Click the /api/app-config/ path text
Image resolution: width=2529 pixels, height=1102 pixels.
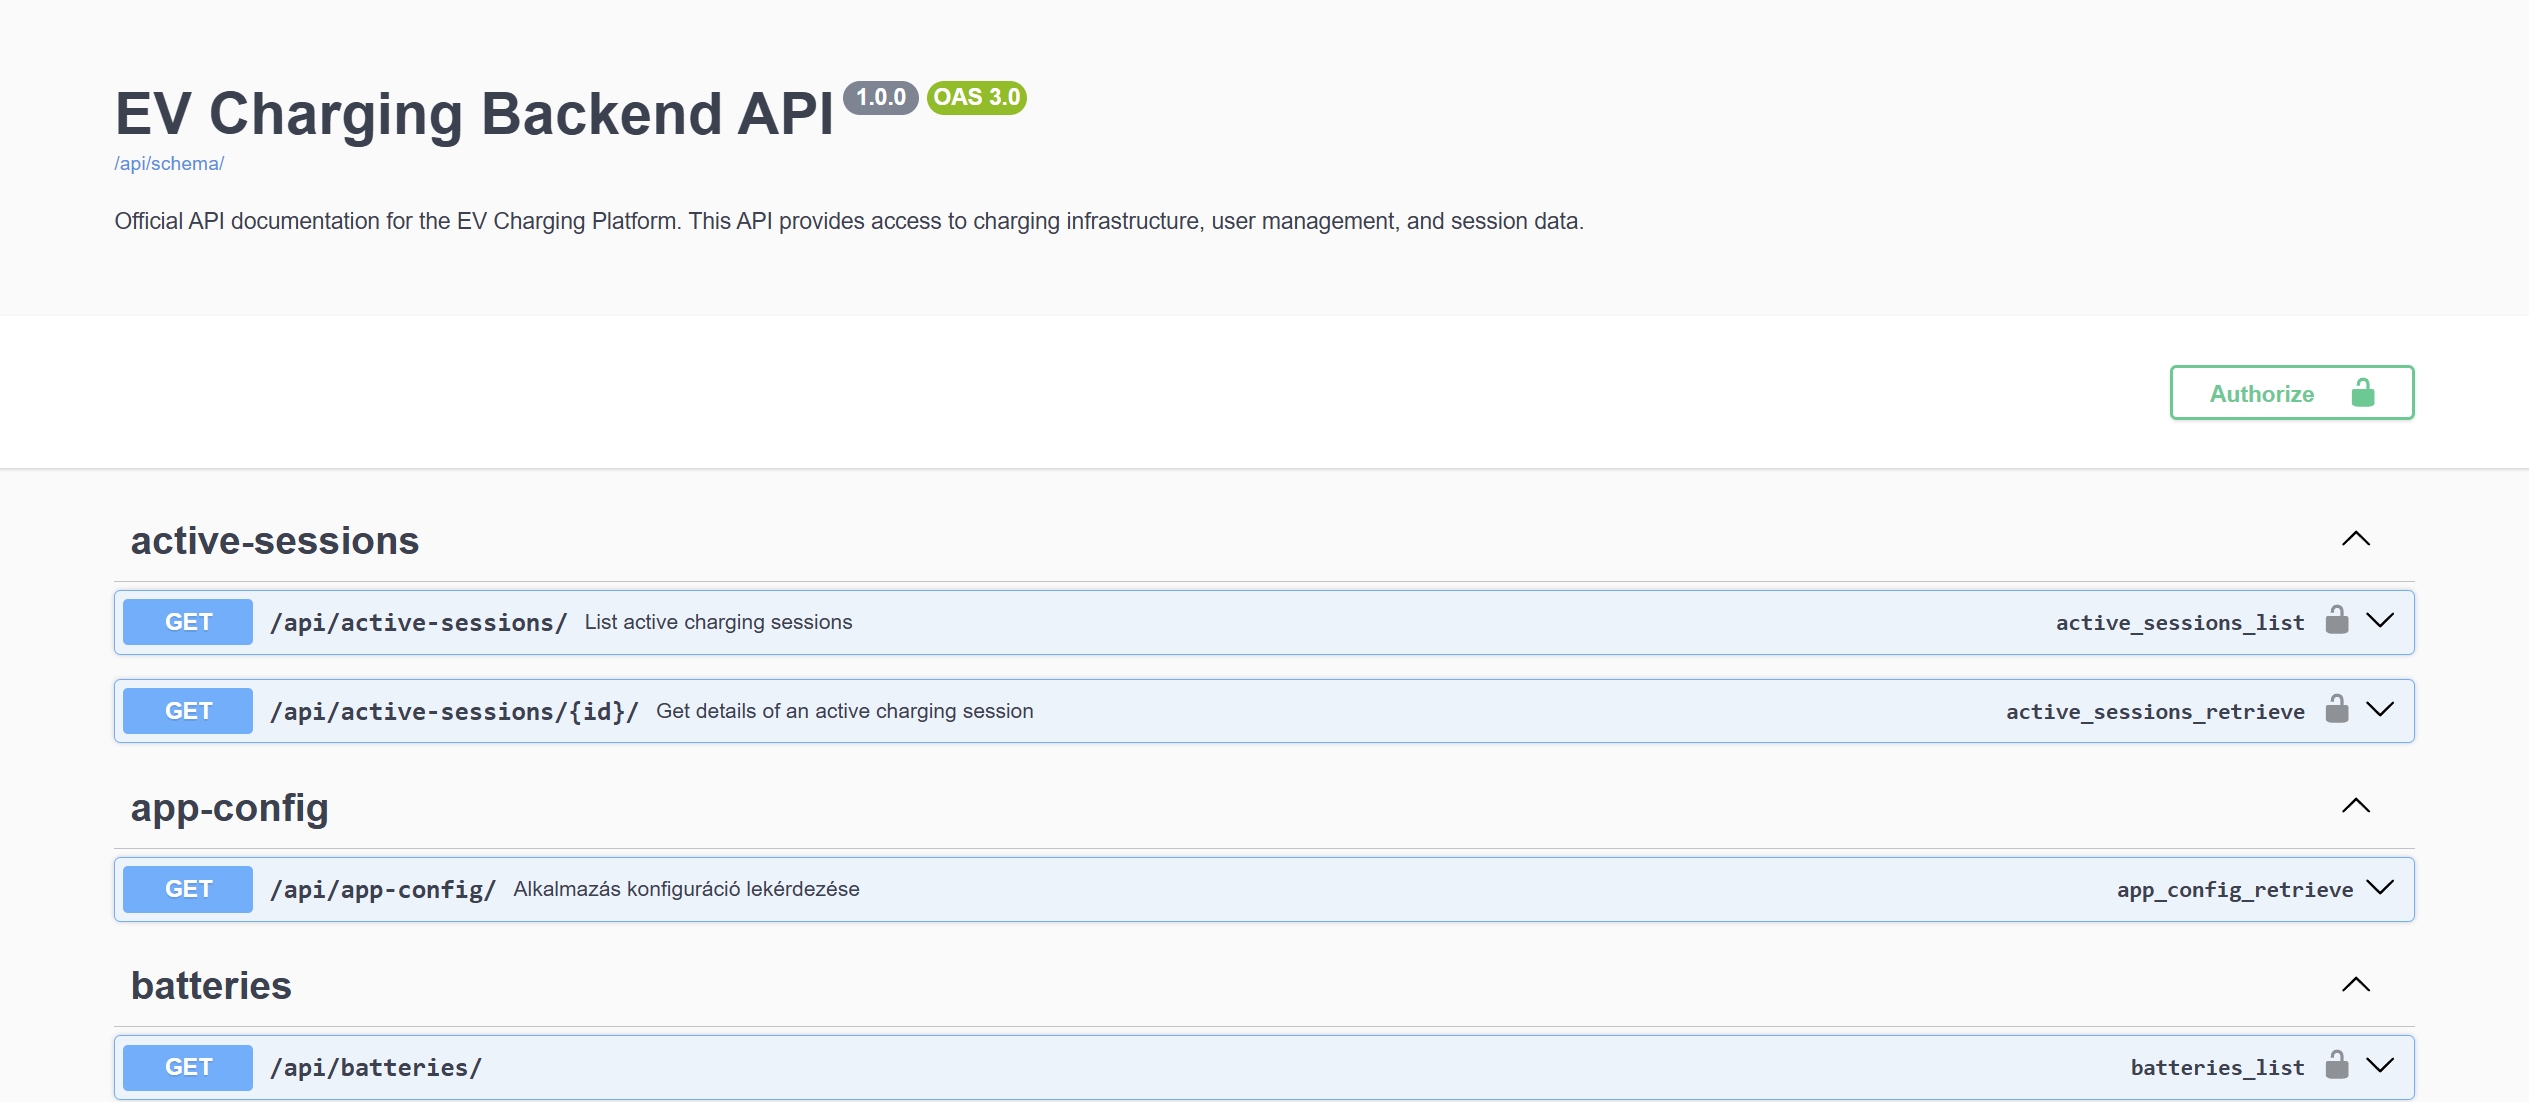click(383, 890)
